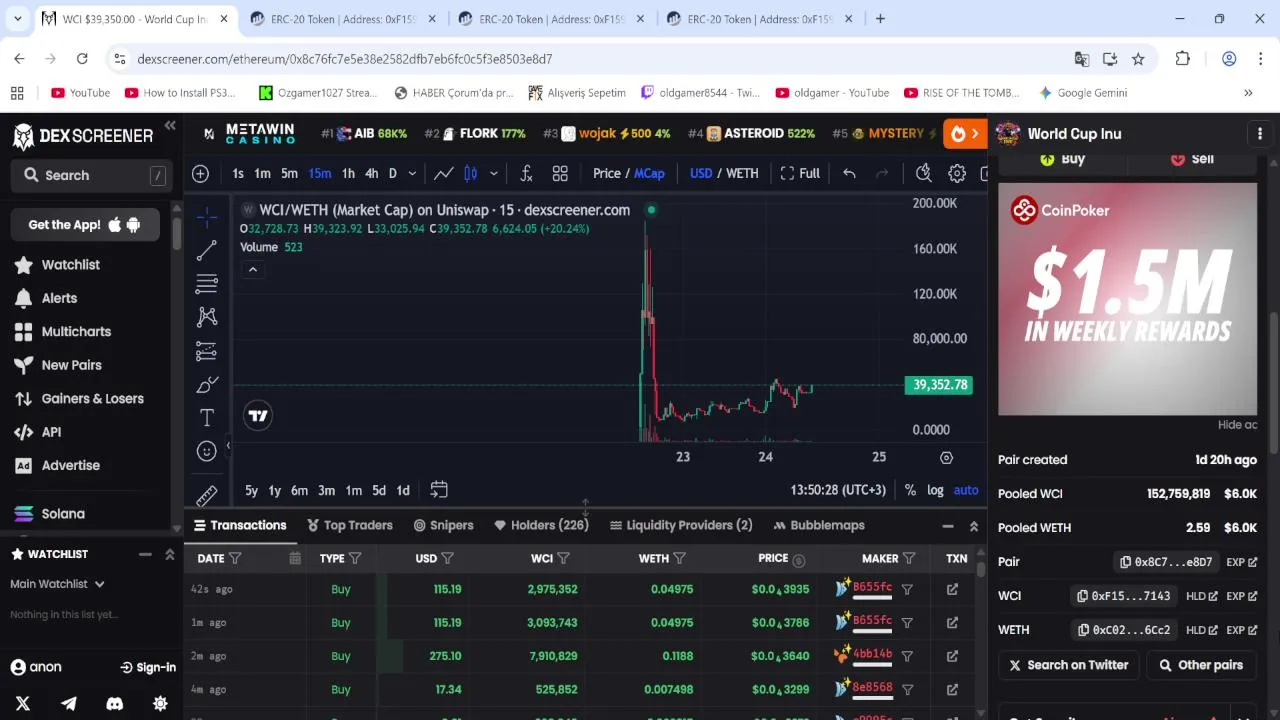This screenshot has width=1280, height=720.
Task: Toggle the percent scale mode
Action: pos(910,490)
